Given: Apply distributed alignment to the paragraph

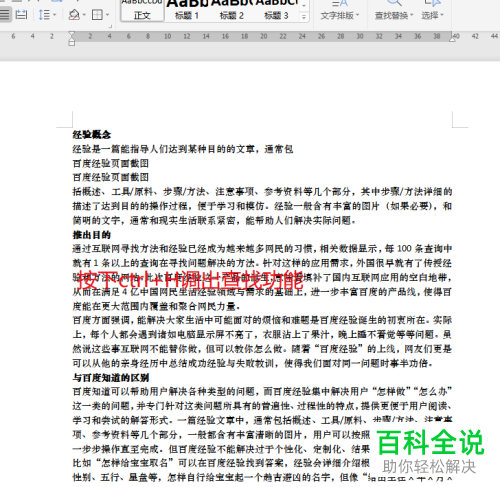Looking at the screenshot, I should point(21,15).
